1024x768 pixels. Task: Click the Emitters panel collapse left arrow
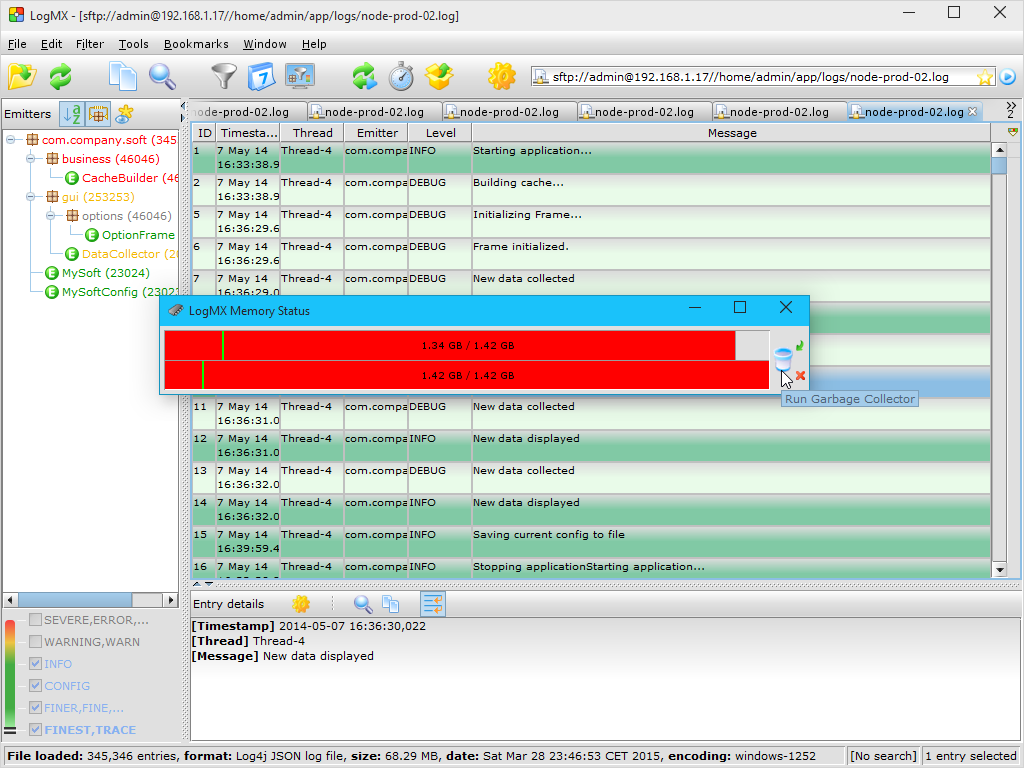(184, 106)
